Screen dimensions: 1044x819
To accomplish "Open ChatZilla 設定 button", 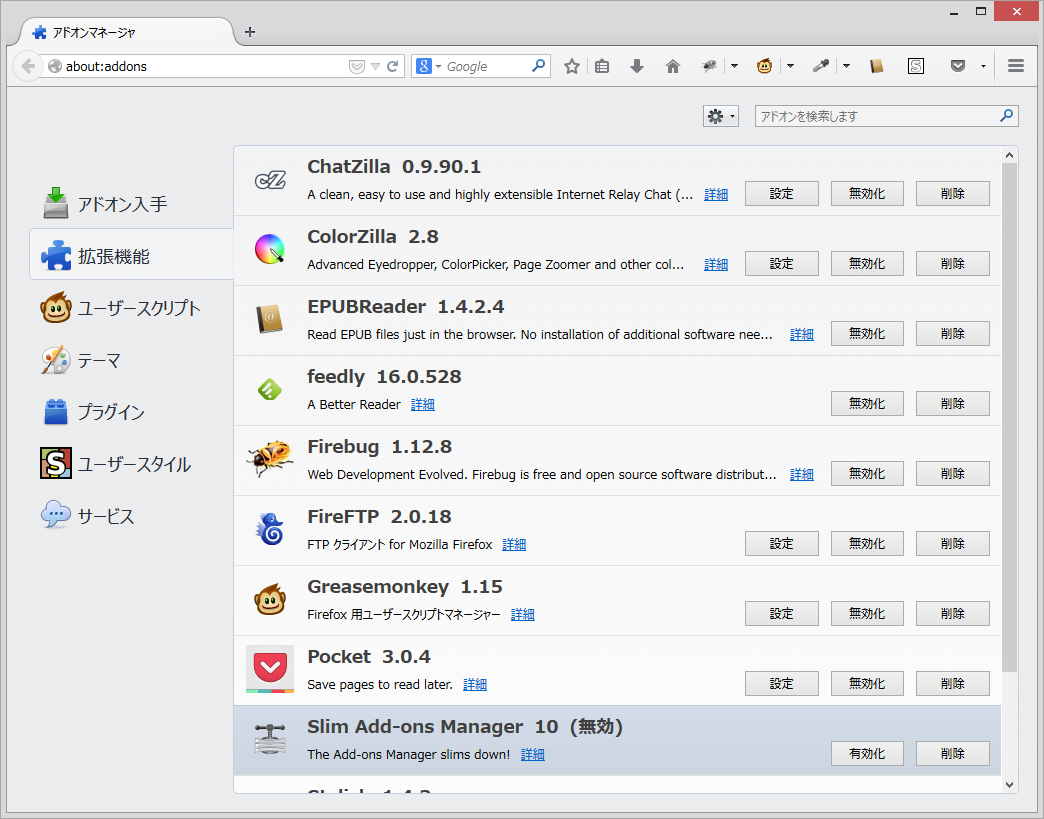I will pyautogui.click(x=781, y=194).
